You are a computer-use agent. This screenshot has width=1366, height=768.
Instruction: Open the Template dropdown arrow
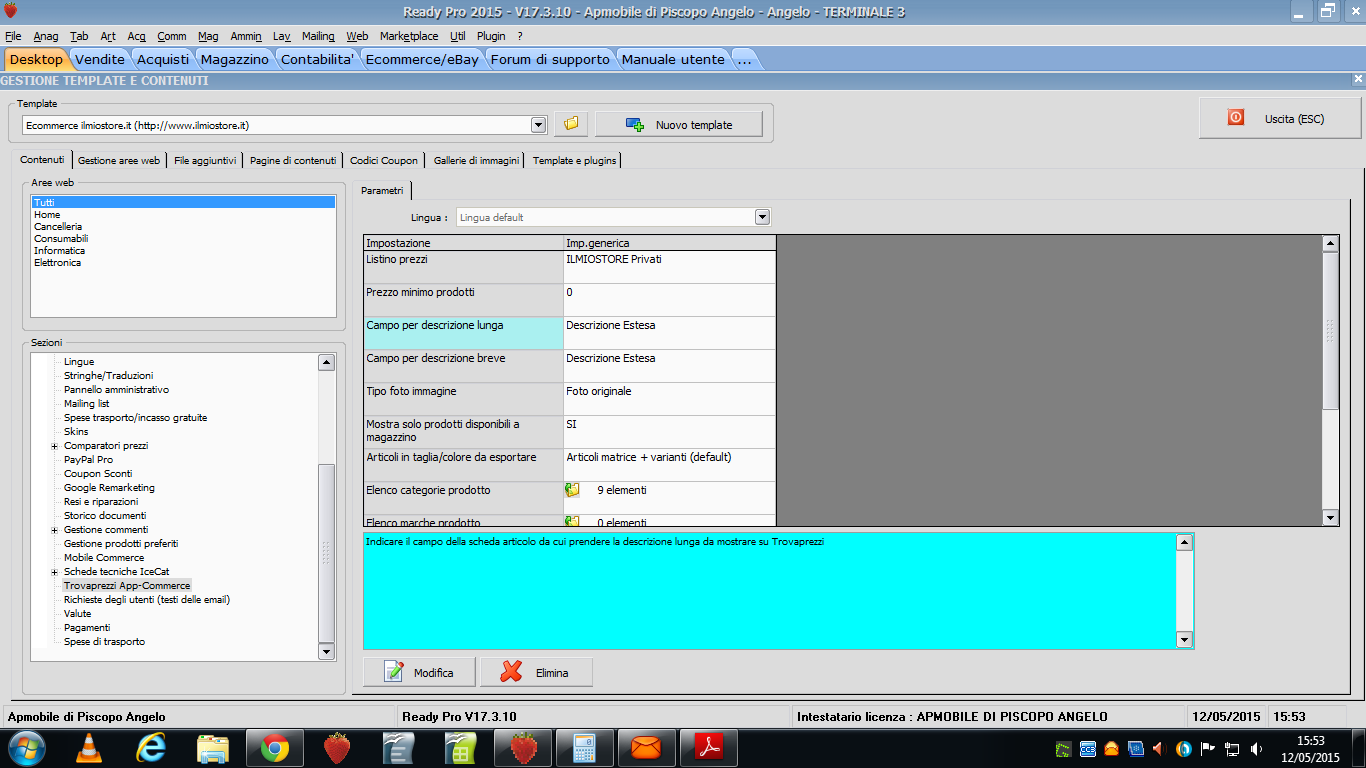pyautogui.click(x=539, y=125)
